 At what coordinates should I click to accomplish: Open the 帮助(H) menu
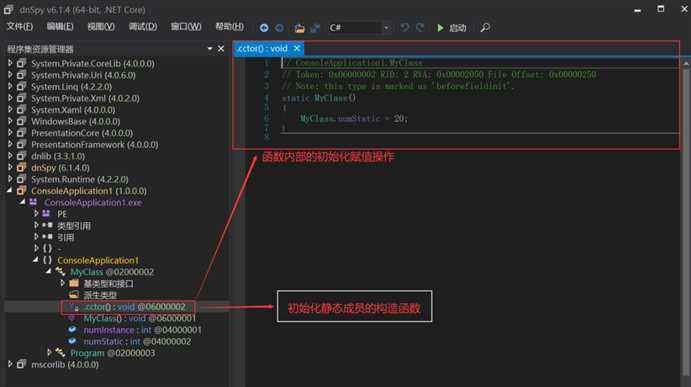pos(229,27)
